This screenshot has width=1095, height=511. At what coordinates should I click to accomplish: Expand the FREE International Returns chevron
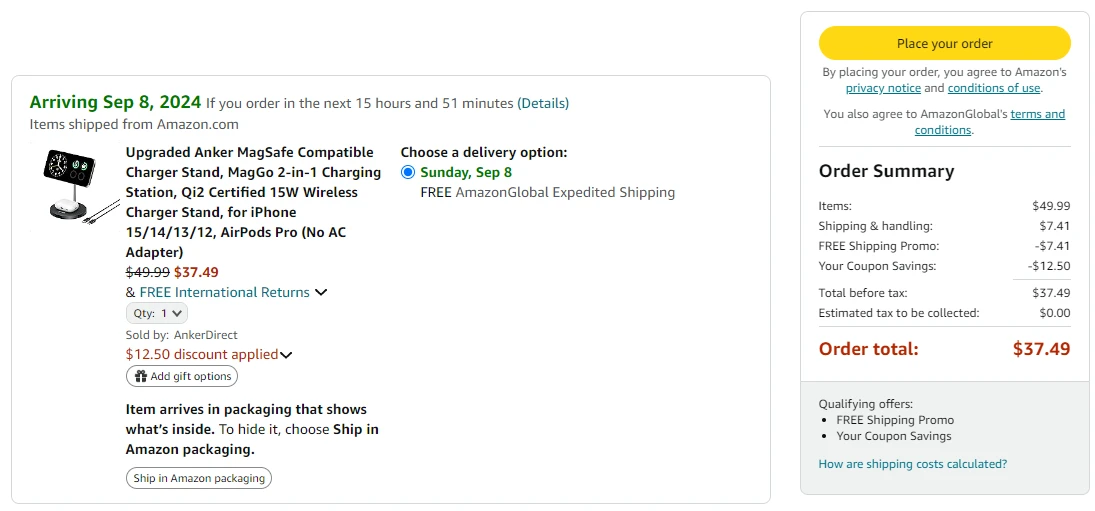pyautogui.click(x=321, y=293)
